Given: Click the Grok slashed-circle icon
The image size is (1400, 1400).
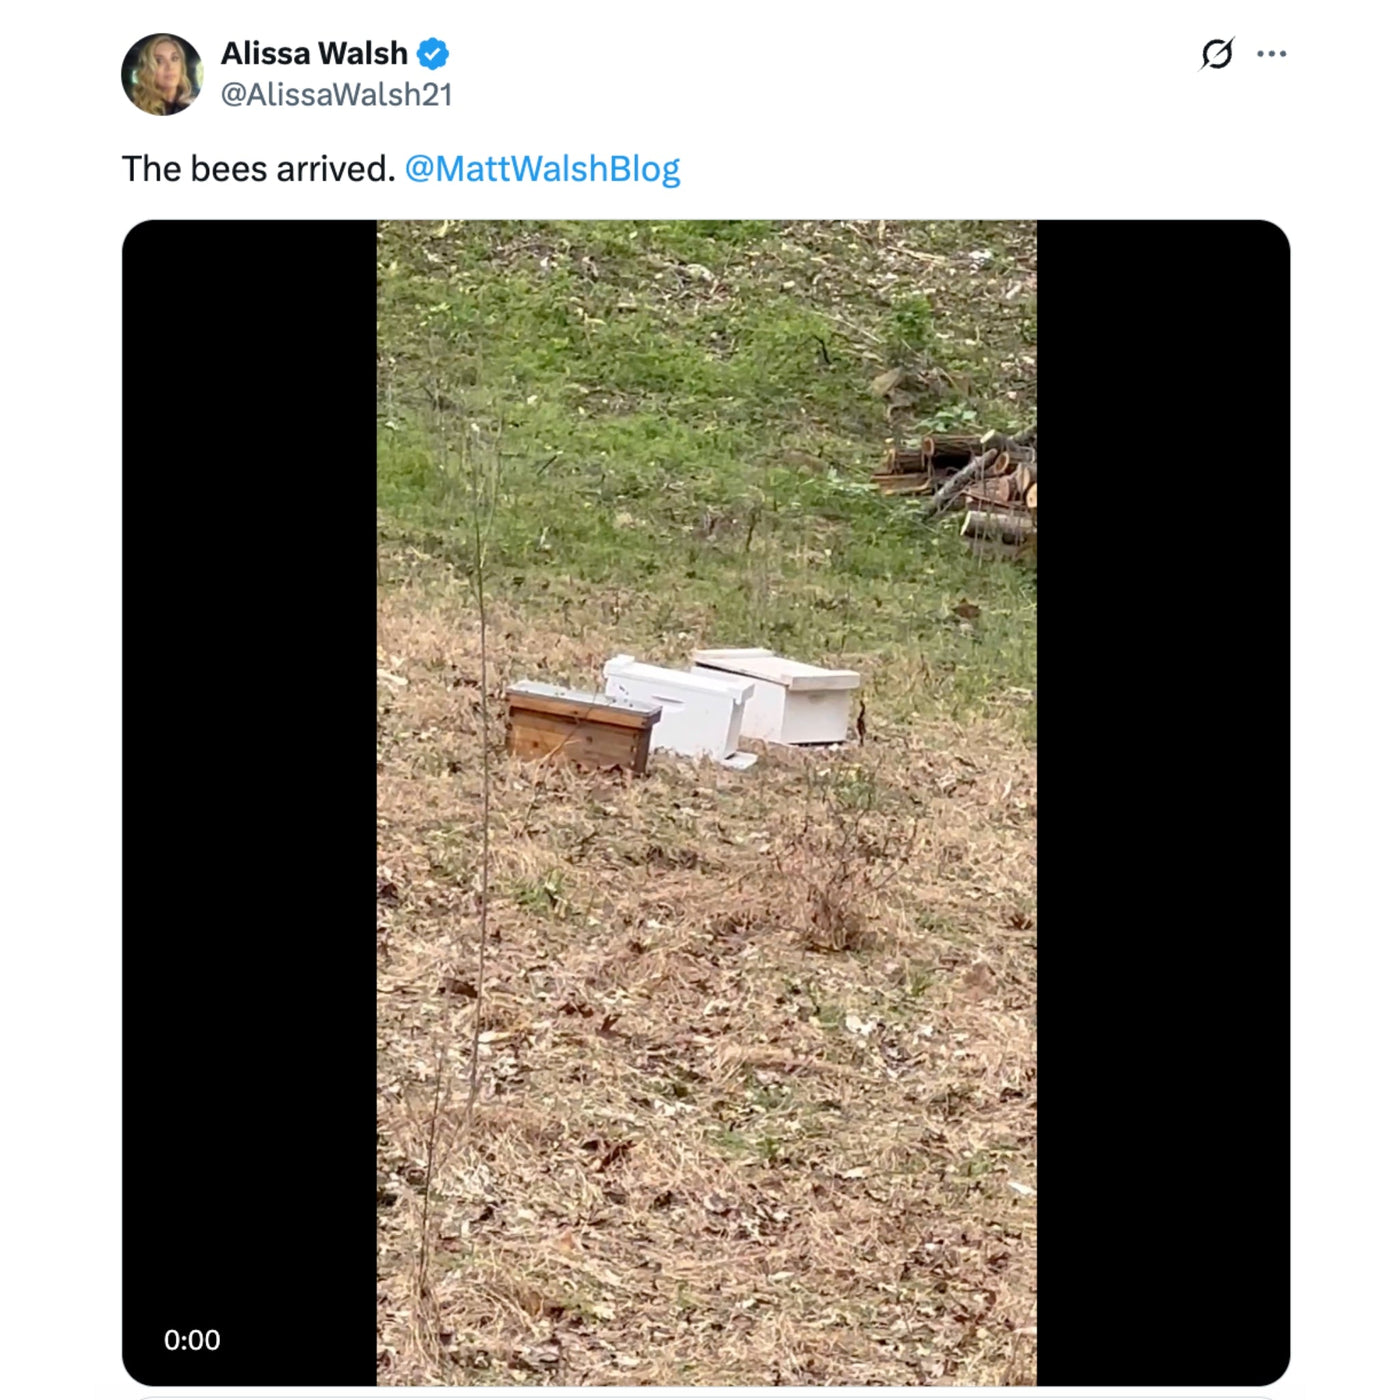Looking at the screenshot, I should (x=1216, y=54).
